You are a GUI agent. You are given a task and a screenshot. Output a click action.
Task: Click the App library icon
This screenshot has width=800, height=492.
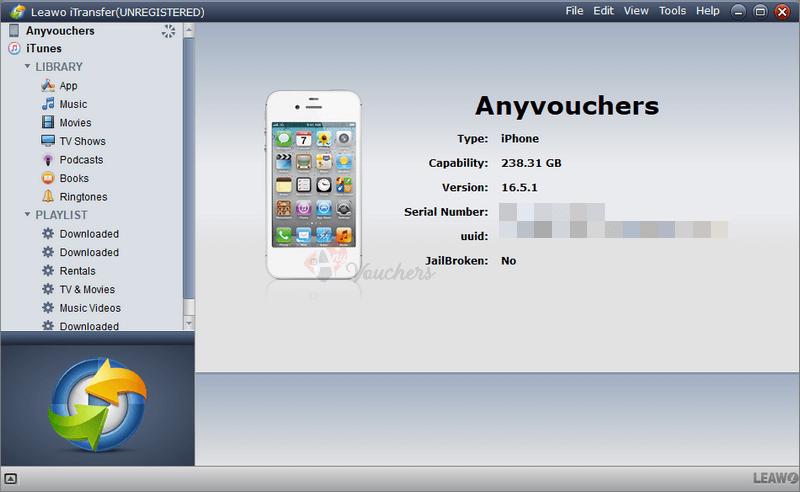[x=48, y=86]
